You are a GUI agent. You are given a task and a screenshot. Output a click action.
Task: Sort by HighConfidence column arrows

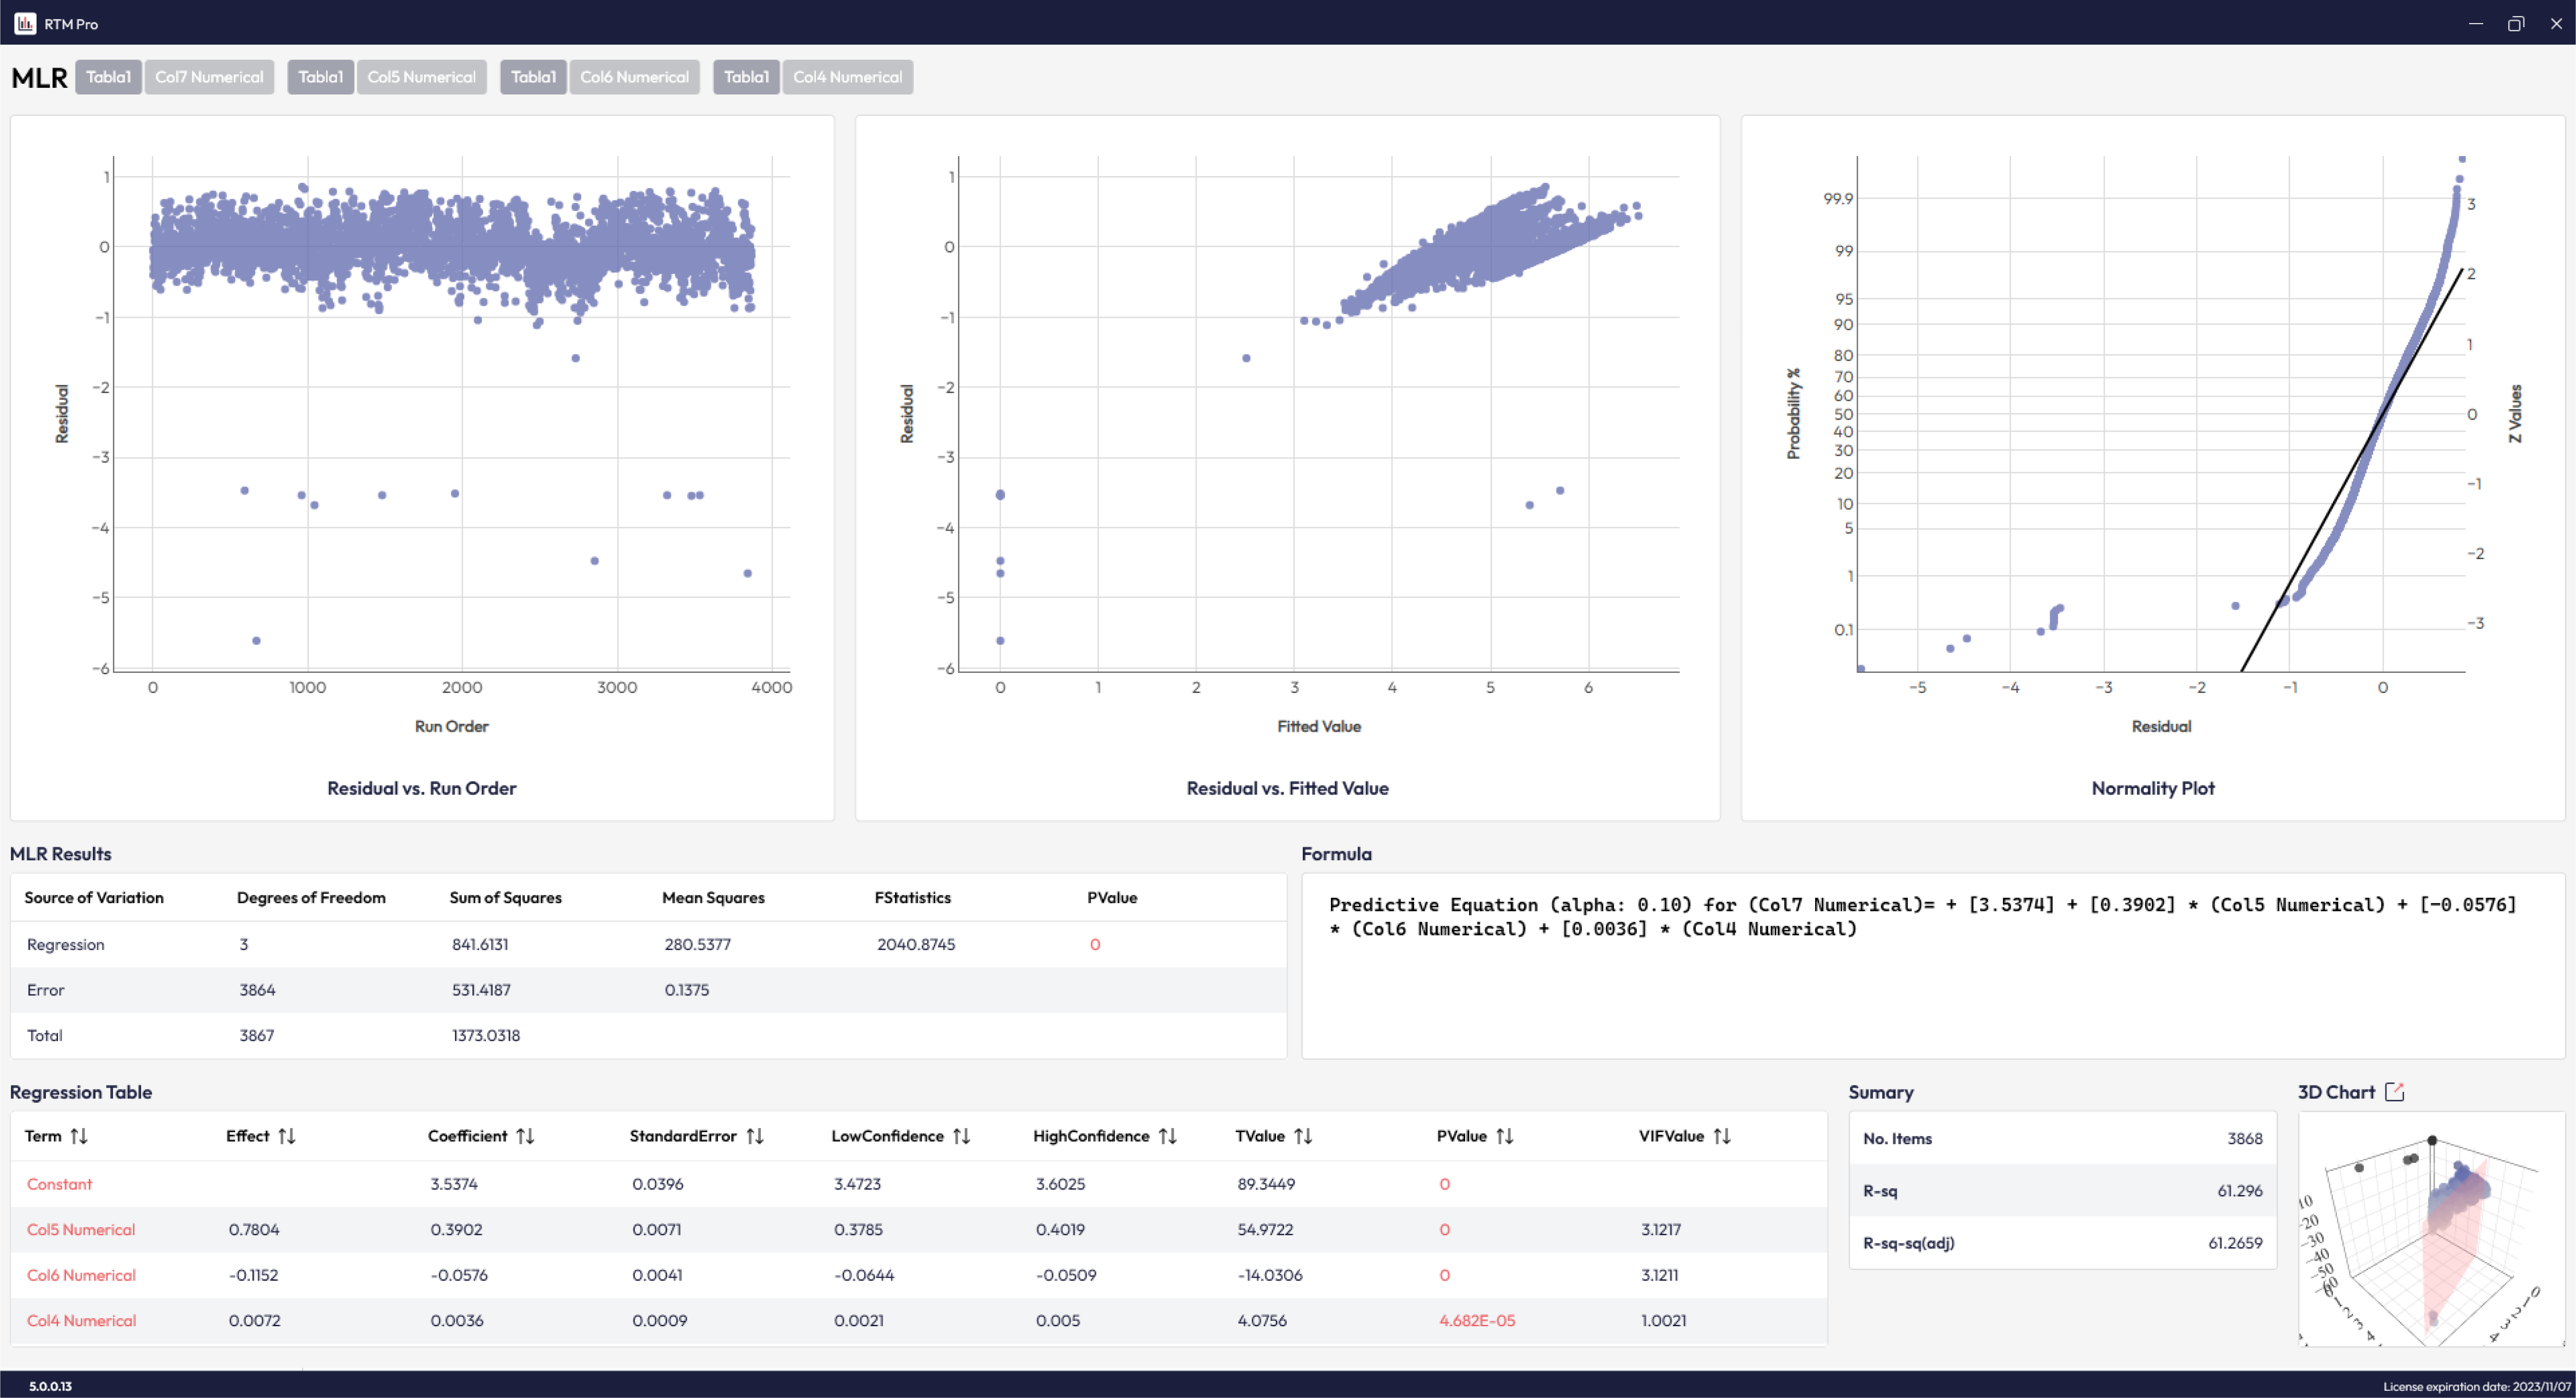click(x=1167, y=1136)
